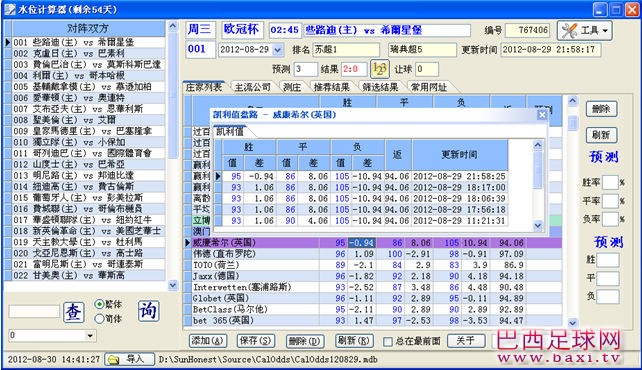Click the match list scroll up arrow

pyautogui.click(x=173, y=26)
